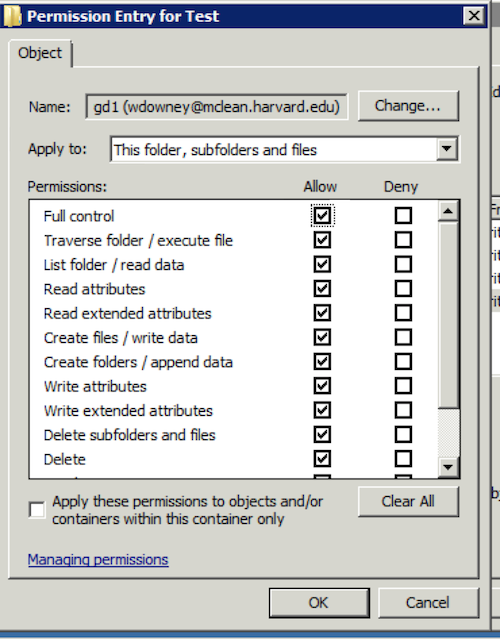The width and height of the screenshot is (500, 639).
Task: Open the Apply to dropdown arrow
Action: click(447, 149)
